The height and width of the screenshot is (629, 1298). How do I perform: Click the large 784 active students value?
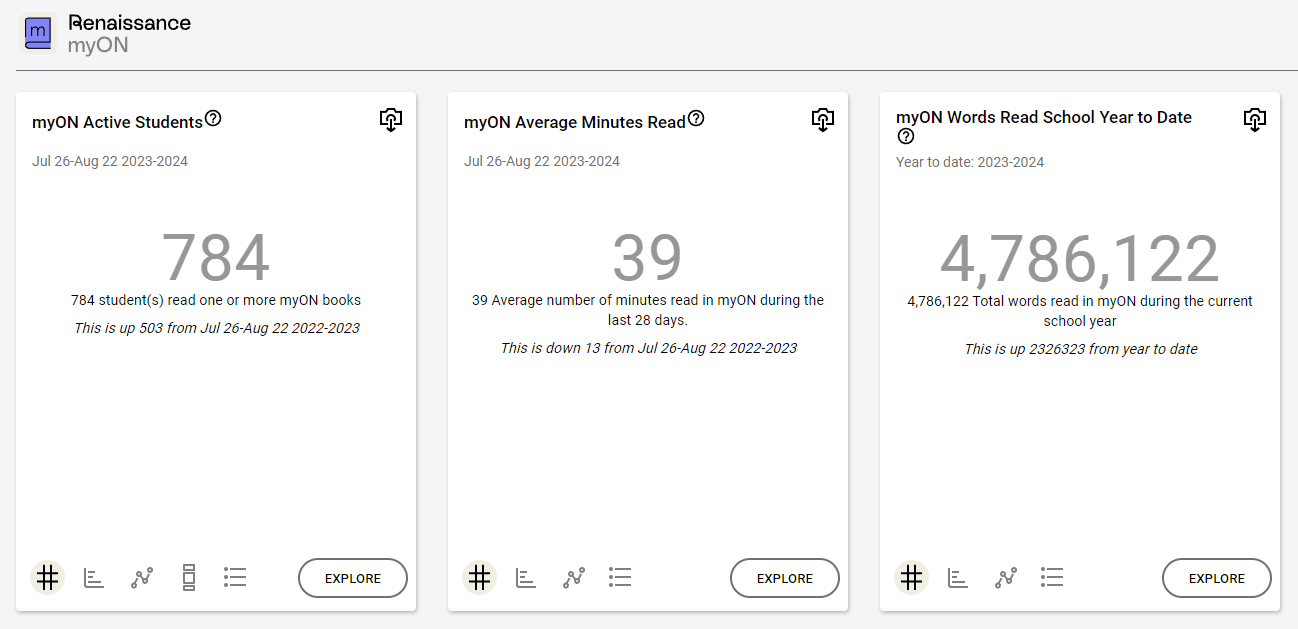click(x=216, y=258)
